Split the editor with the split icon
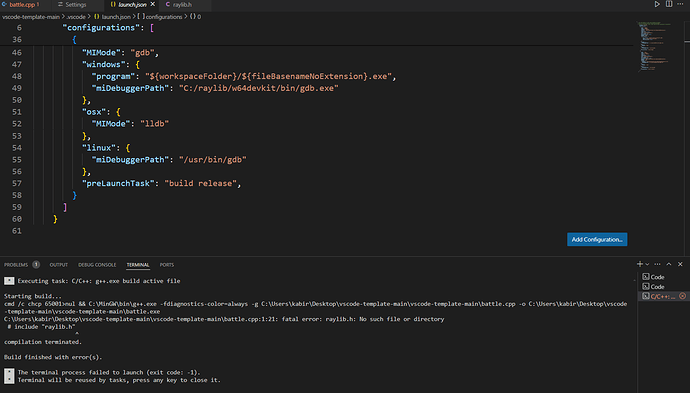This screenshot has width=690, height=393. (x=669, y=4)
